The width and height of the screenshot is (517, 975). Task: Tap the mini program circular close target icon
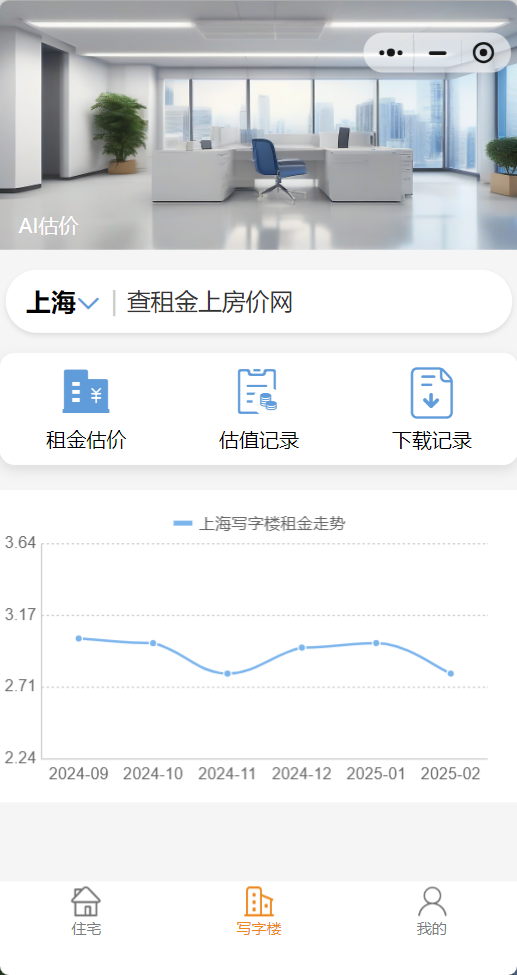tap(483, 53)
